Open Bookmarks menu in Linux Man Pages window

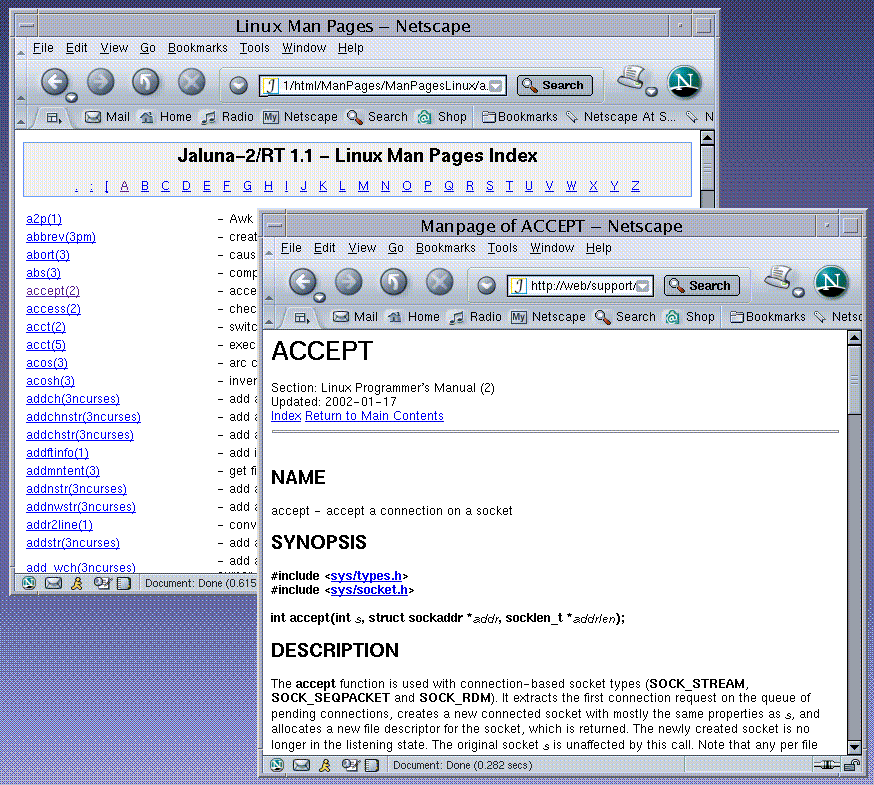coord(198,48)
